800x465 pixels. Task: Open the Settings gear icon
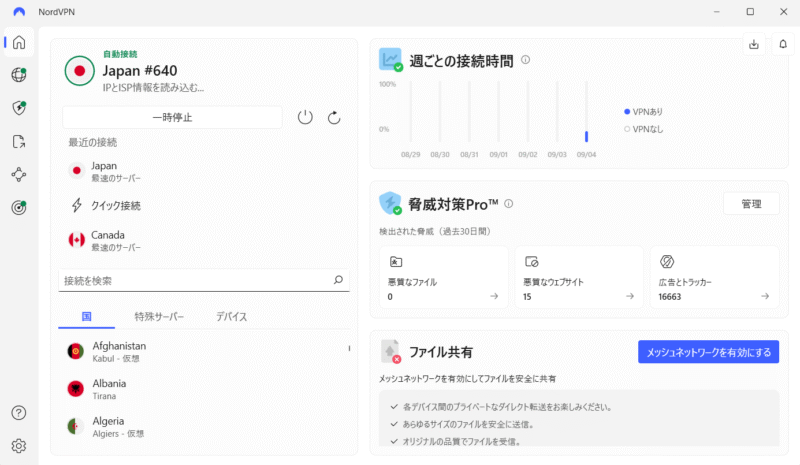pyautogui.click(x=19, y=446)
